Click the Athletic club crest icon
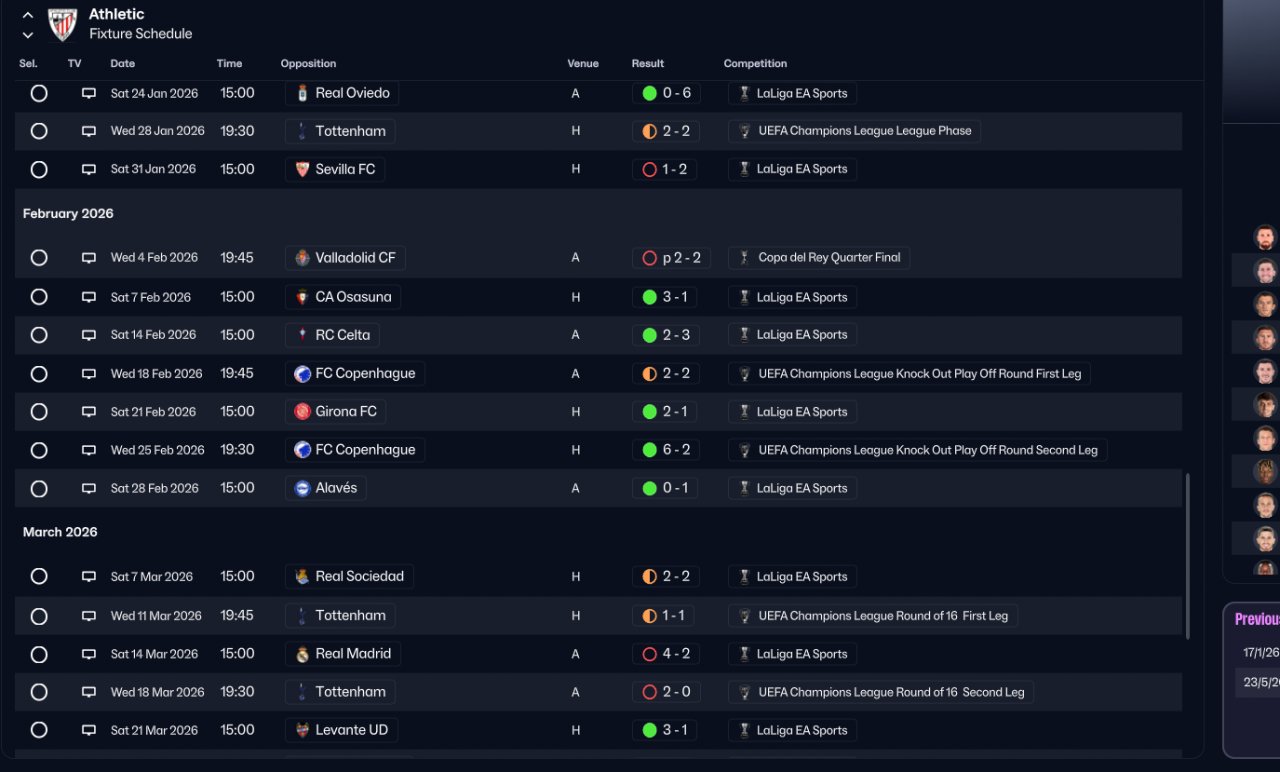1280x772 pixels. [62, 24]
